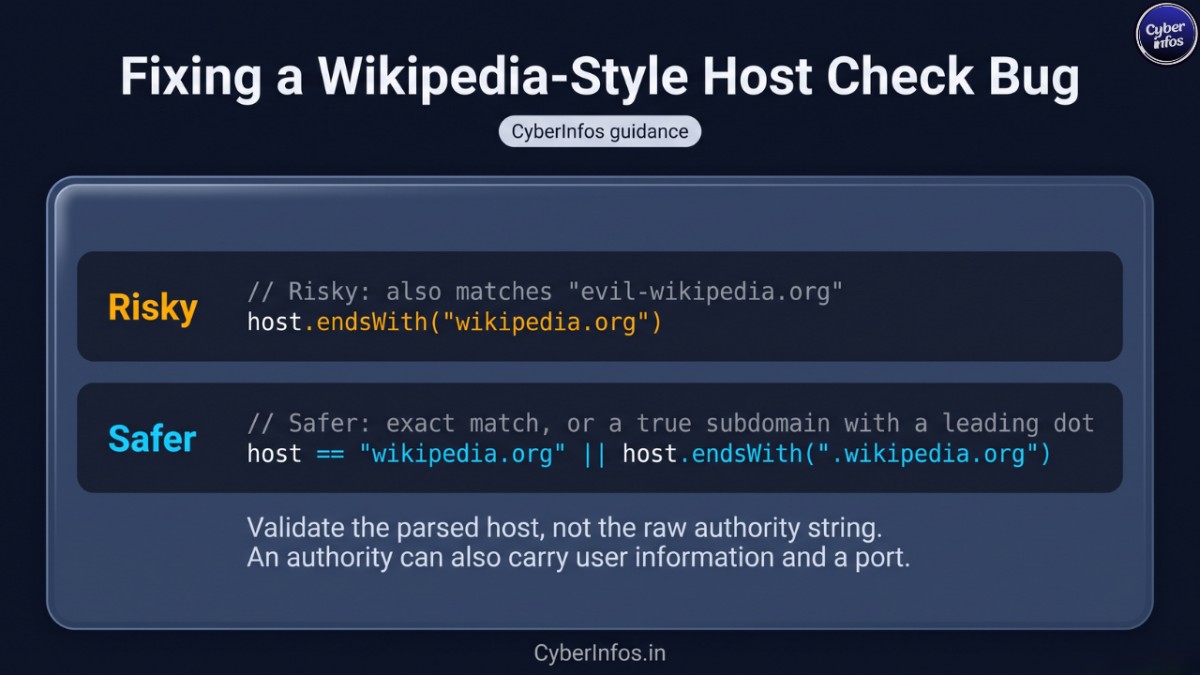Select the code line starting 'host == "wikipedia.org"'
The height and width of the screenshot is (675, 1200).
click(x=649, y=454)
